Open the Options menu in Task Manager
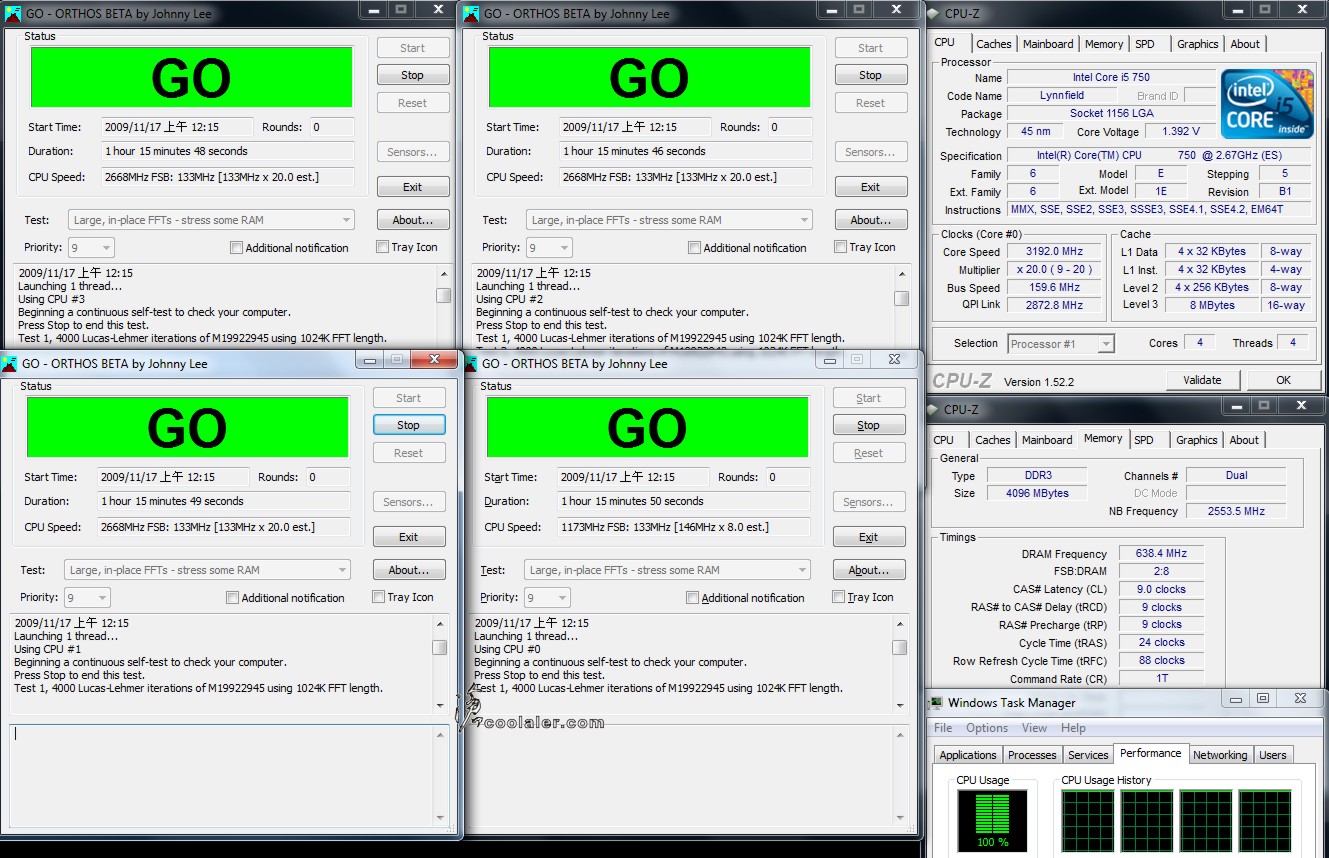 (x=987, y=728)
